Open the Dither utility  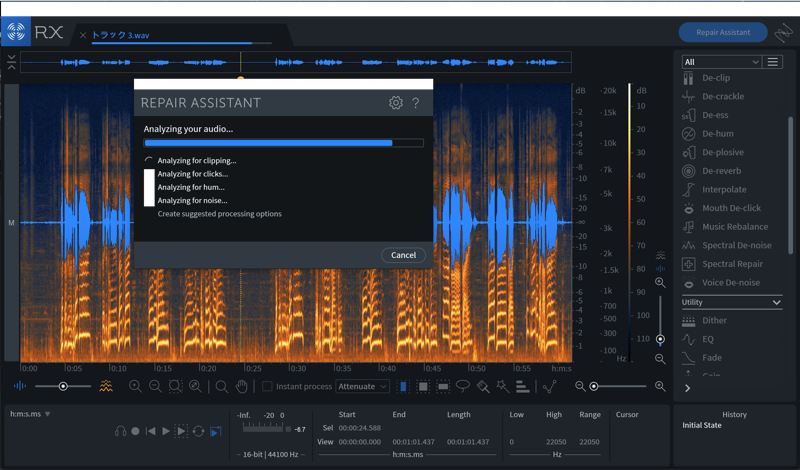[x=705, y=320]
